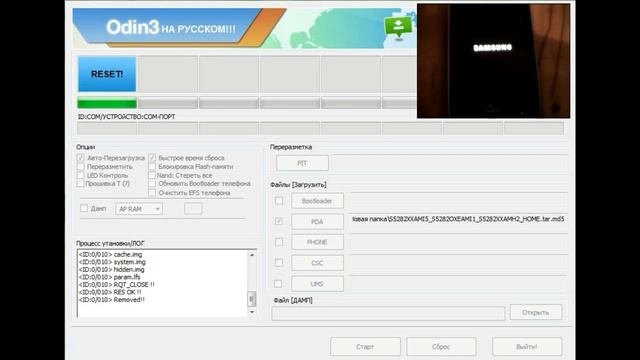Viewport: 640px width, 360px height.
Task: Click the Старт button
Action: (365, 347)
